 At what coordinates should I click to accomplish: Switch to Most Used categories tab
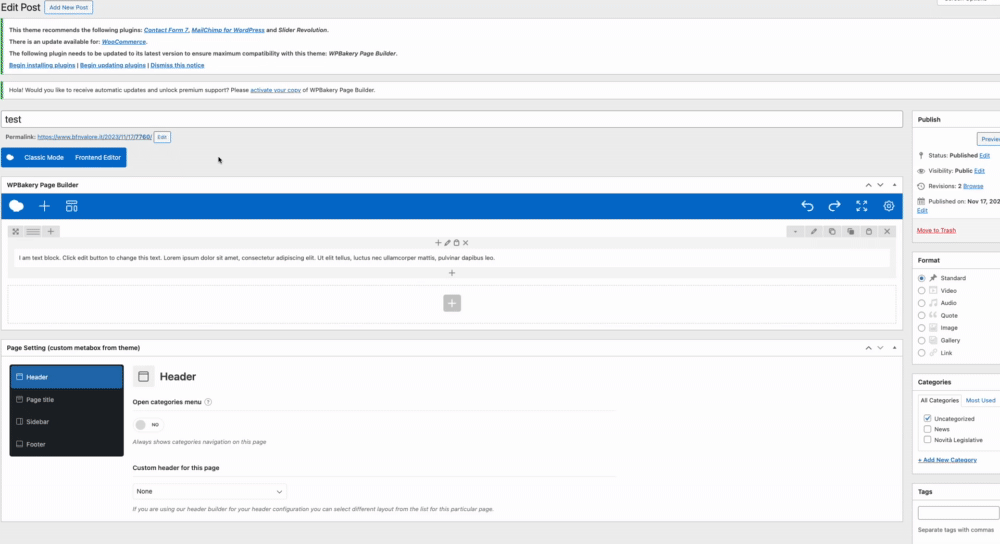click(x=980, y=401)
